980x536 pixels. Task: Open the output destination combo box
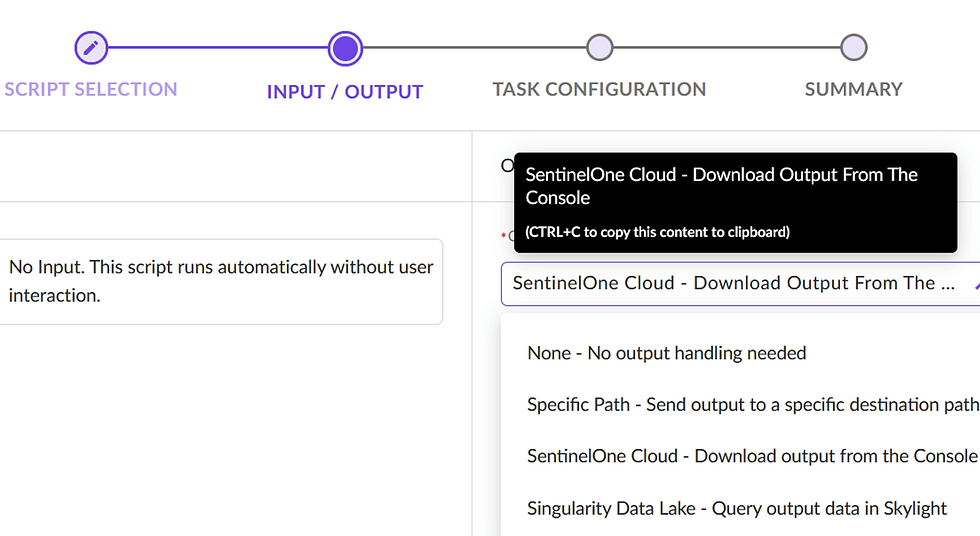pos(730,283)
